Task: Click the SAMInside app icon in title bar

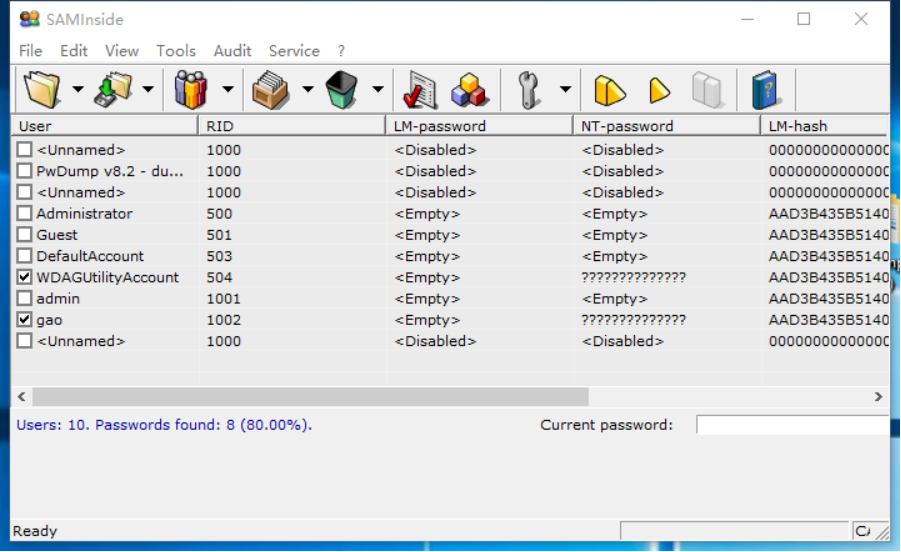Action: point(29,19)
